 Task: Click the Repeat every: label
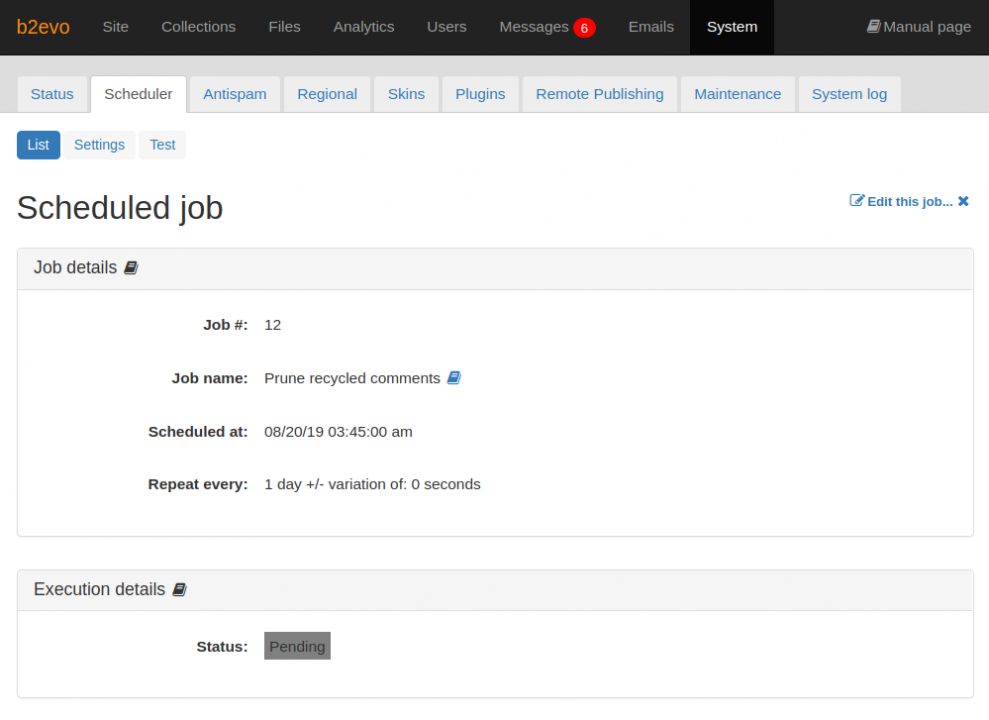[198, 484]
